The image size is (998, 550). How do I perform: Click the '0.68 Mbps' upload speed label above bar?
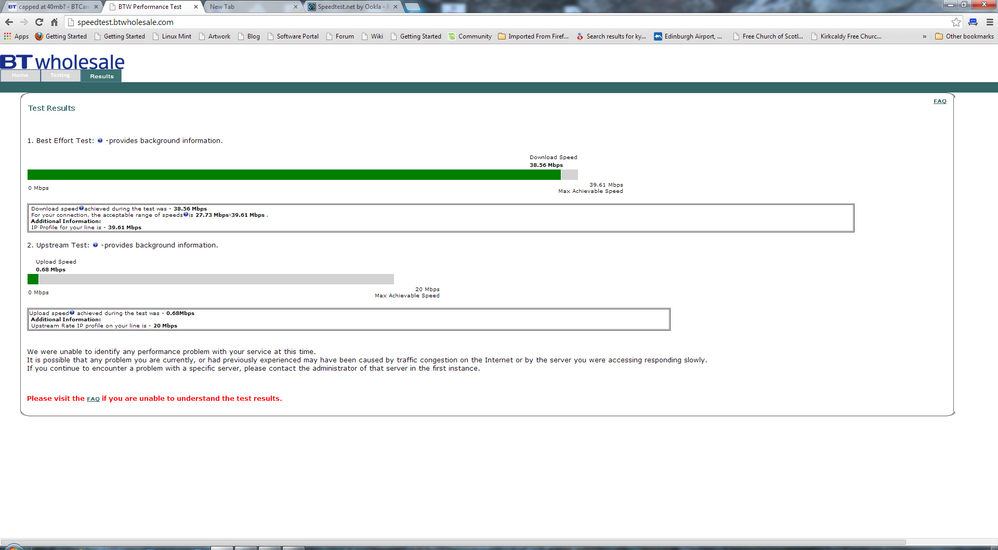click(50, 269)
